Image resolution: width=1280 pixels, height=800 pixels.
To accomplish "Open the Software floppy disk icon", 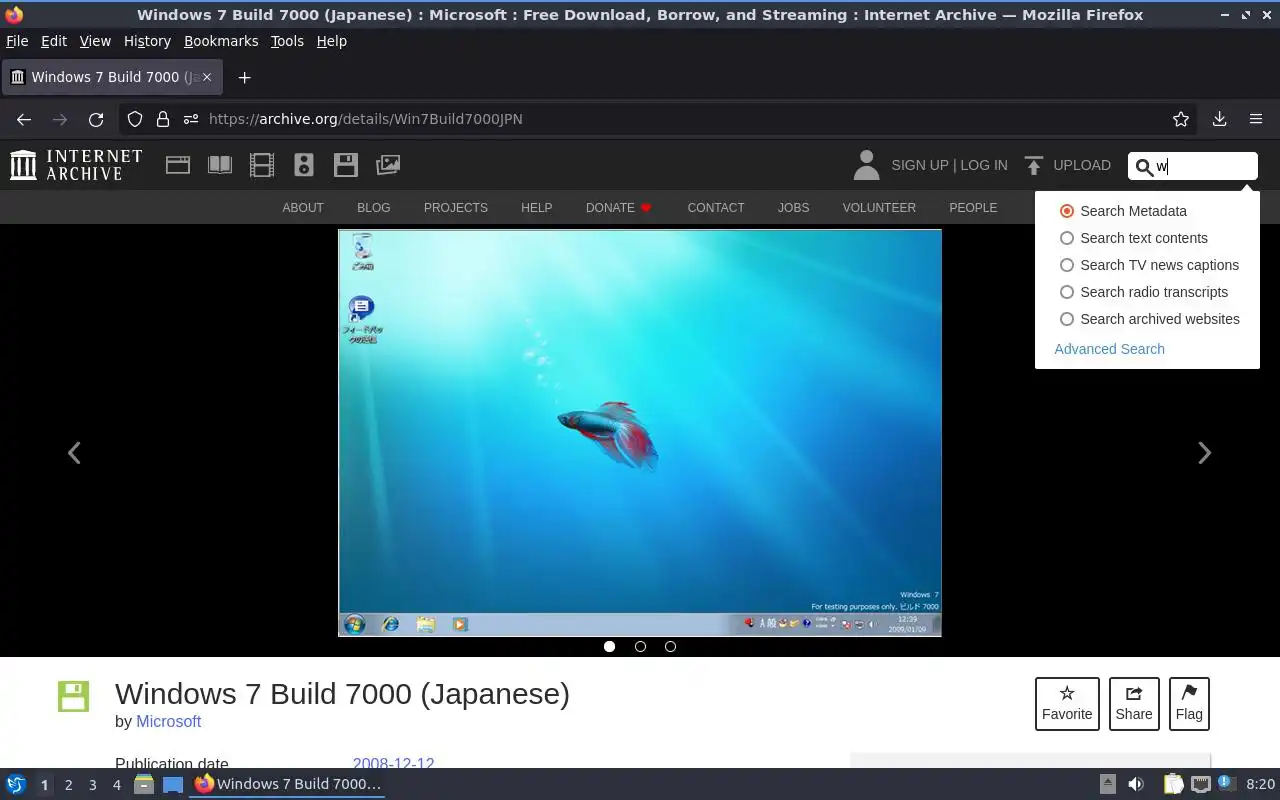I will pos(346,165).
